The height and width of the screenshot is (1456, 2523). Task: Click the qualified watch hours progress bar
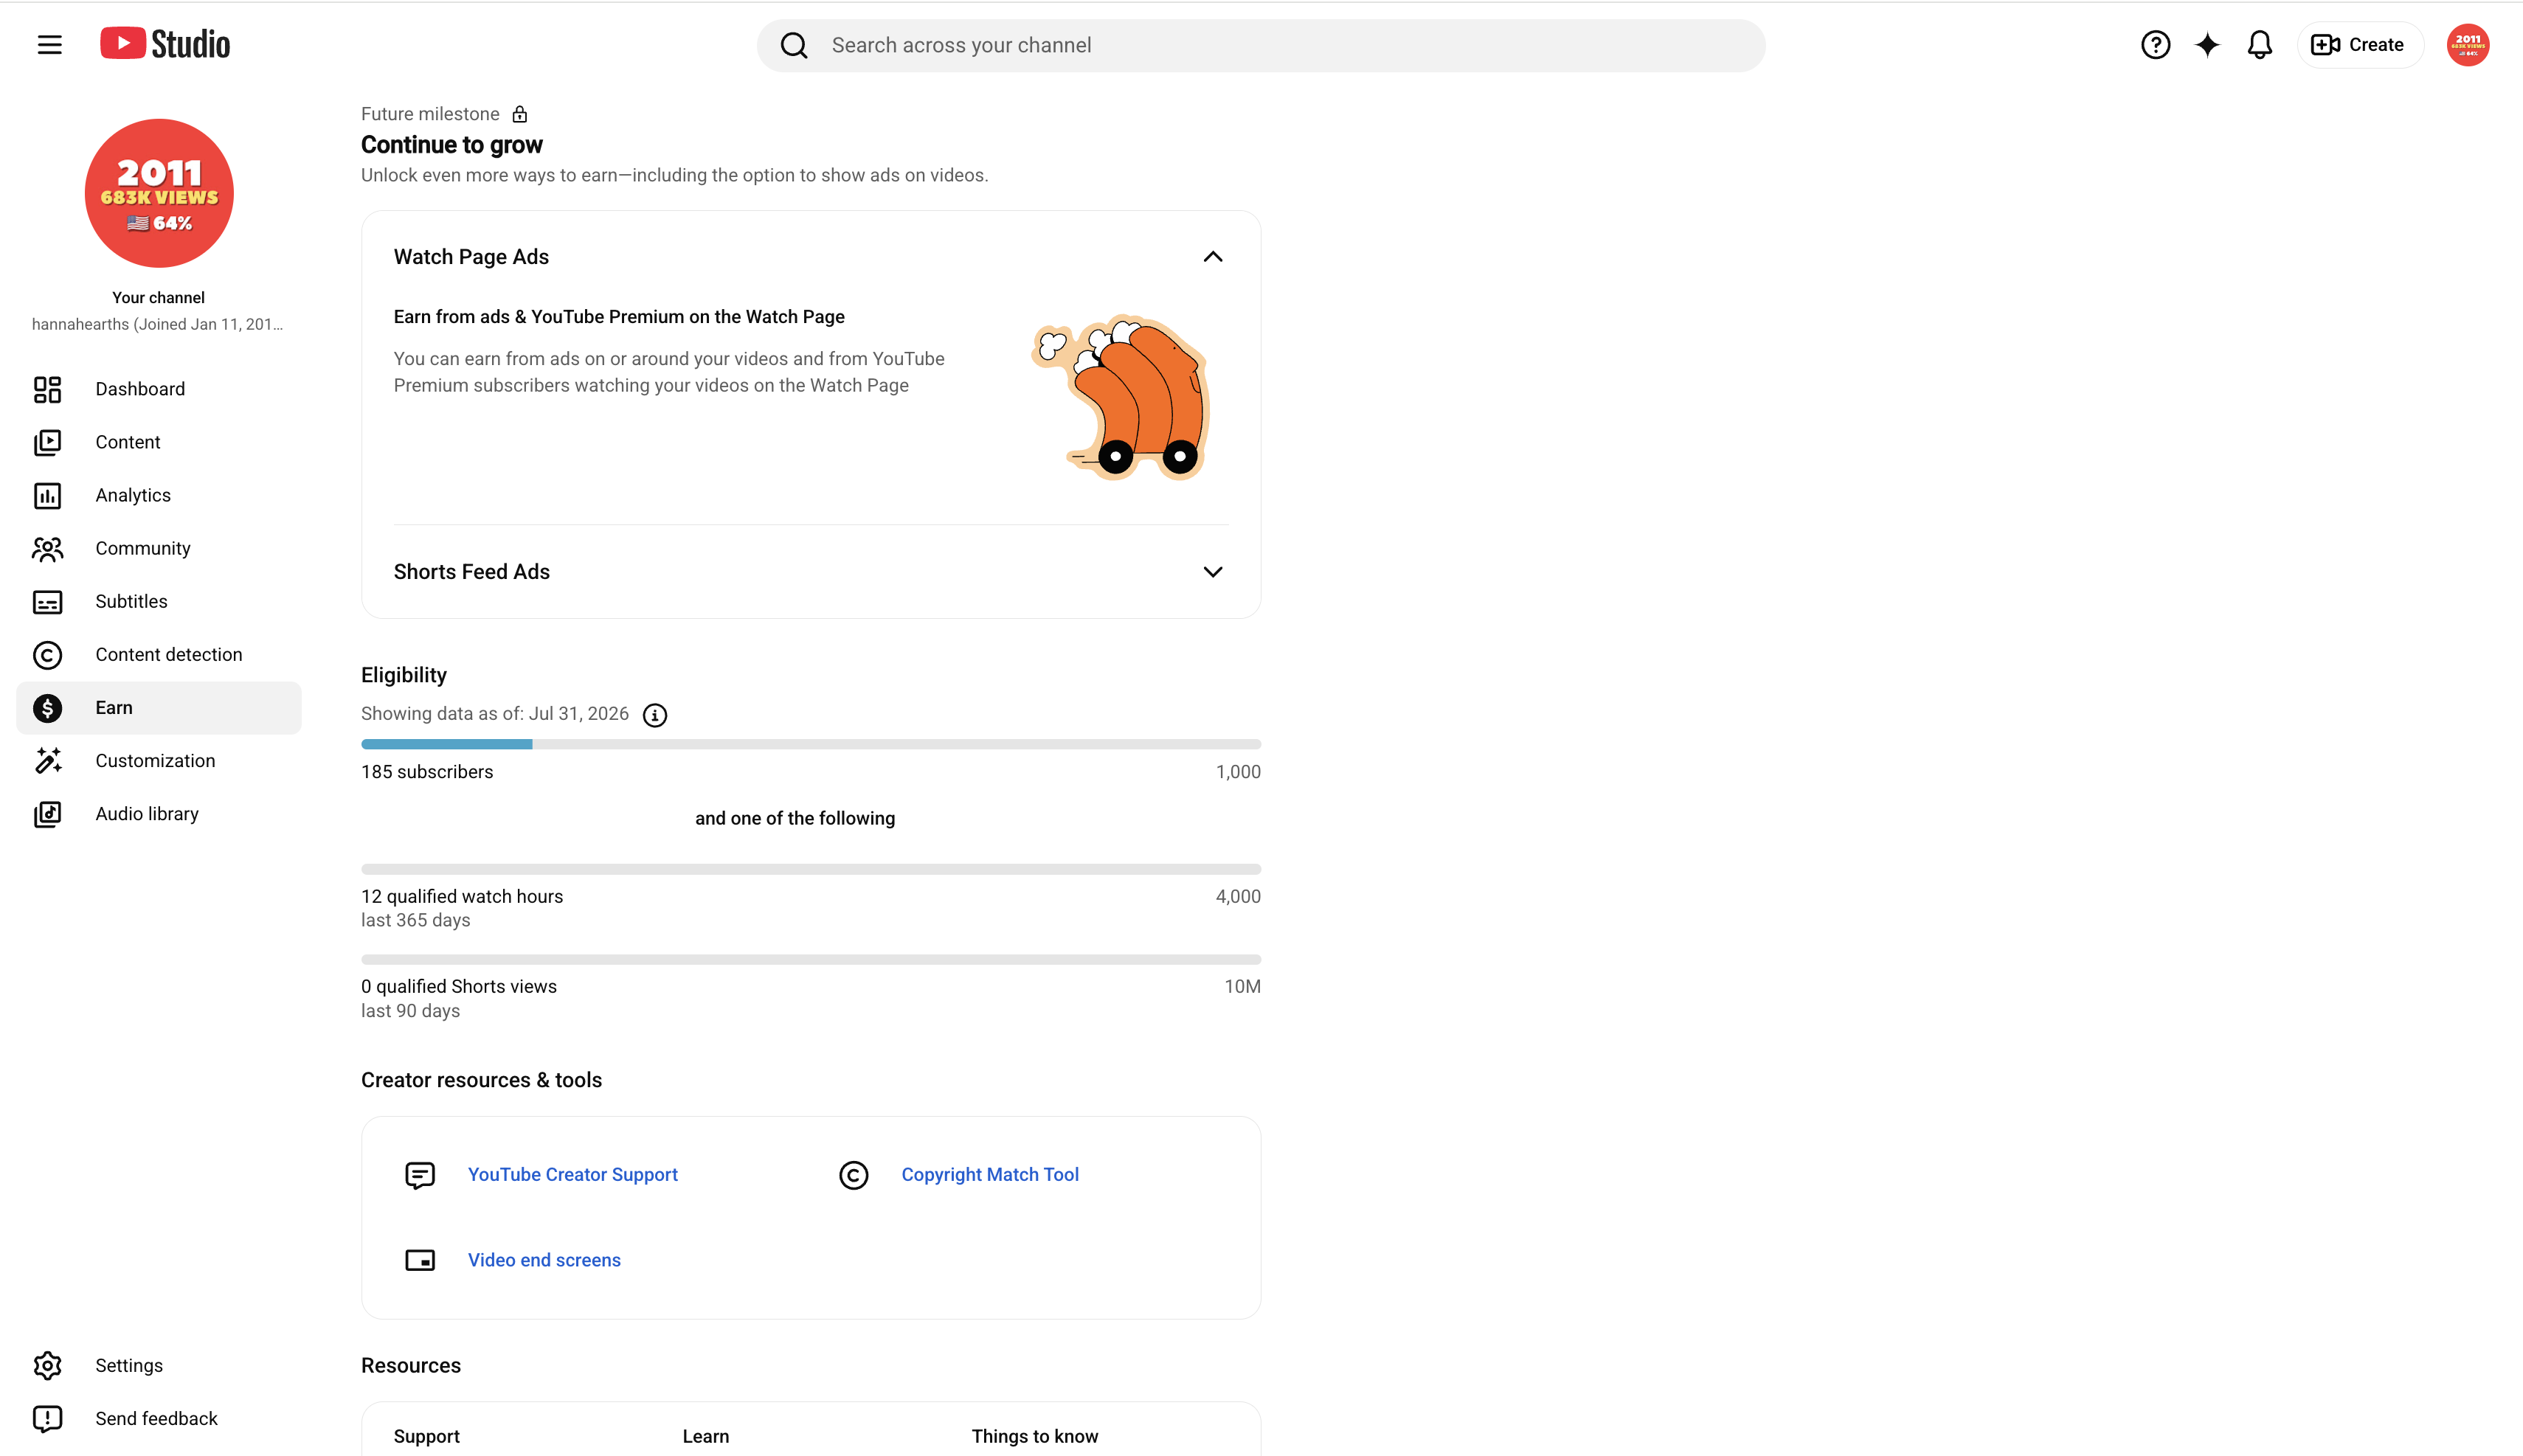(811, 869)
